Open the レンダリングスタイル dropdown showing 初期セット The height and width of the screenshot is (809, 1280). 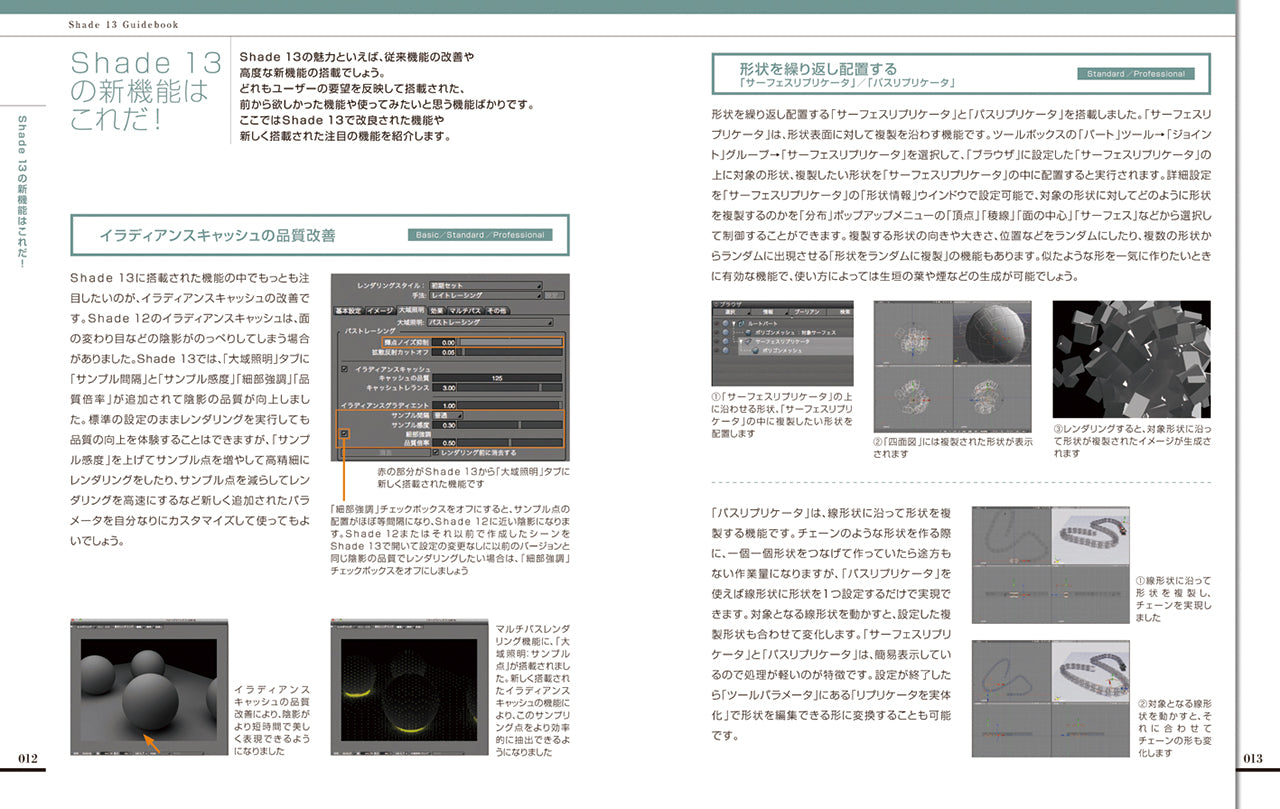point(486,286)
